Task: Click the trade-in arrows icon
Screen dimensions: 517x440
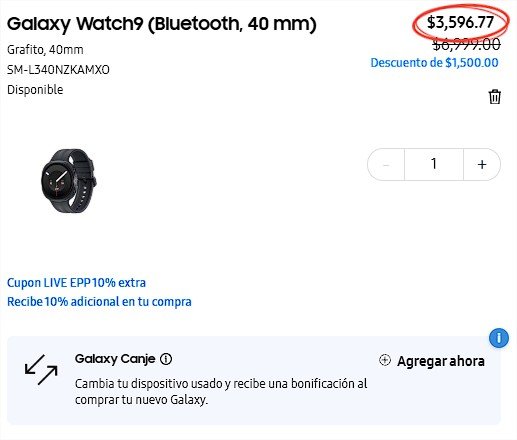Action: pyautogui.click(x=41, y=370)
